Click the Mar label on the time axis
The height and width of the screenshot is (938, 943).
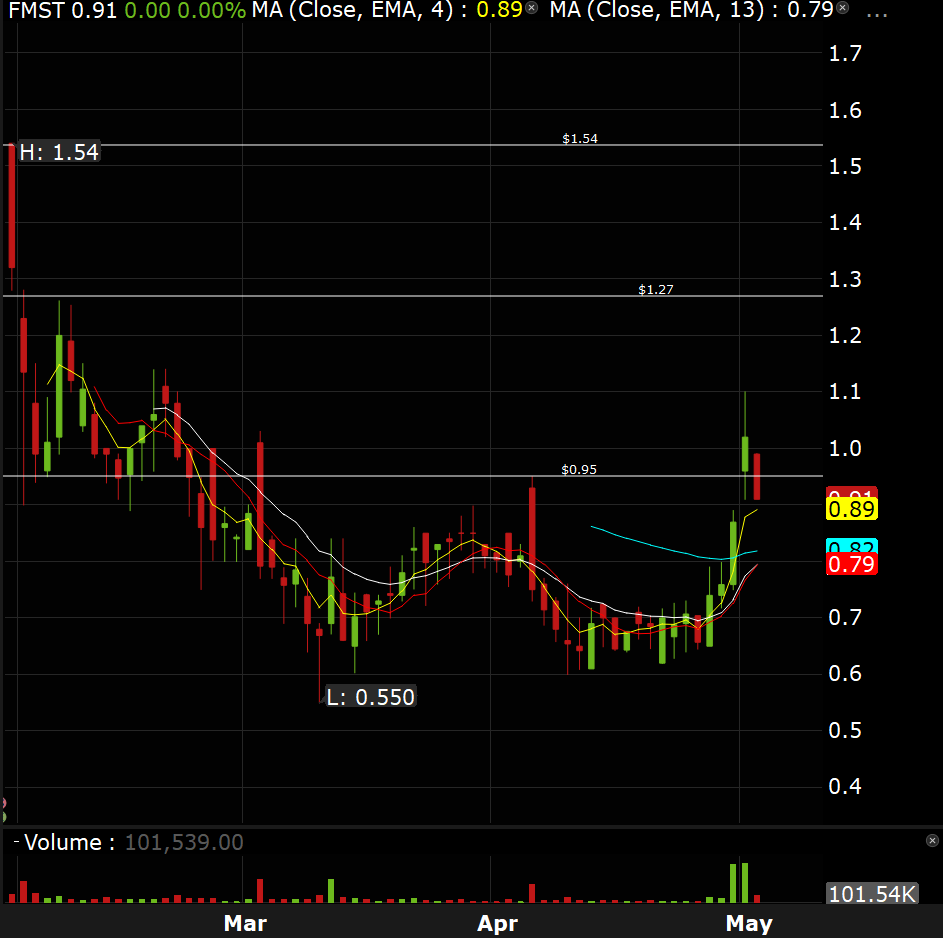tap(245, 923)
